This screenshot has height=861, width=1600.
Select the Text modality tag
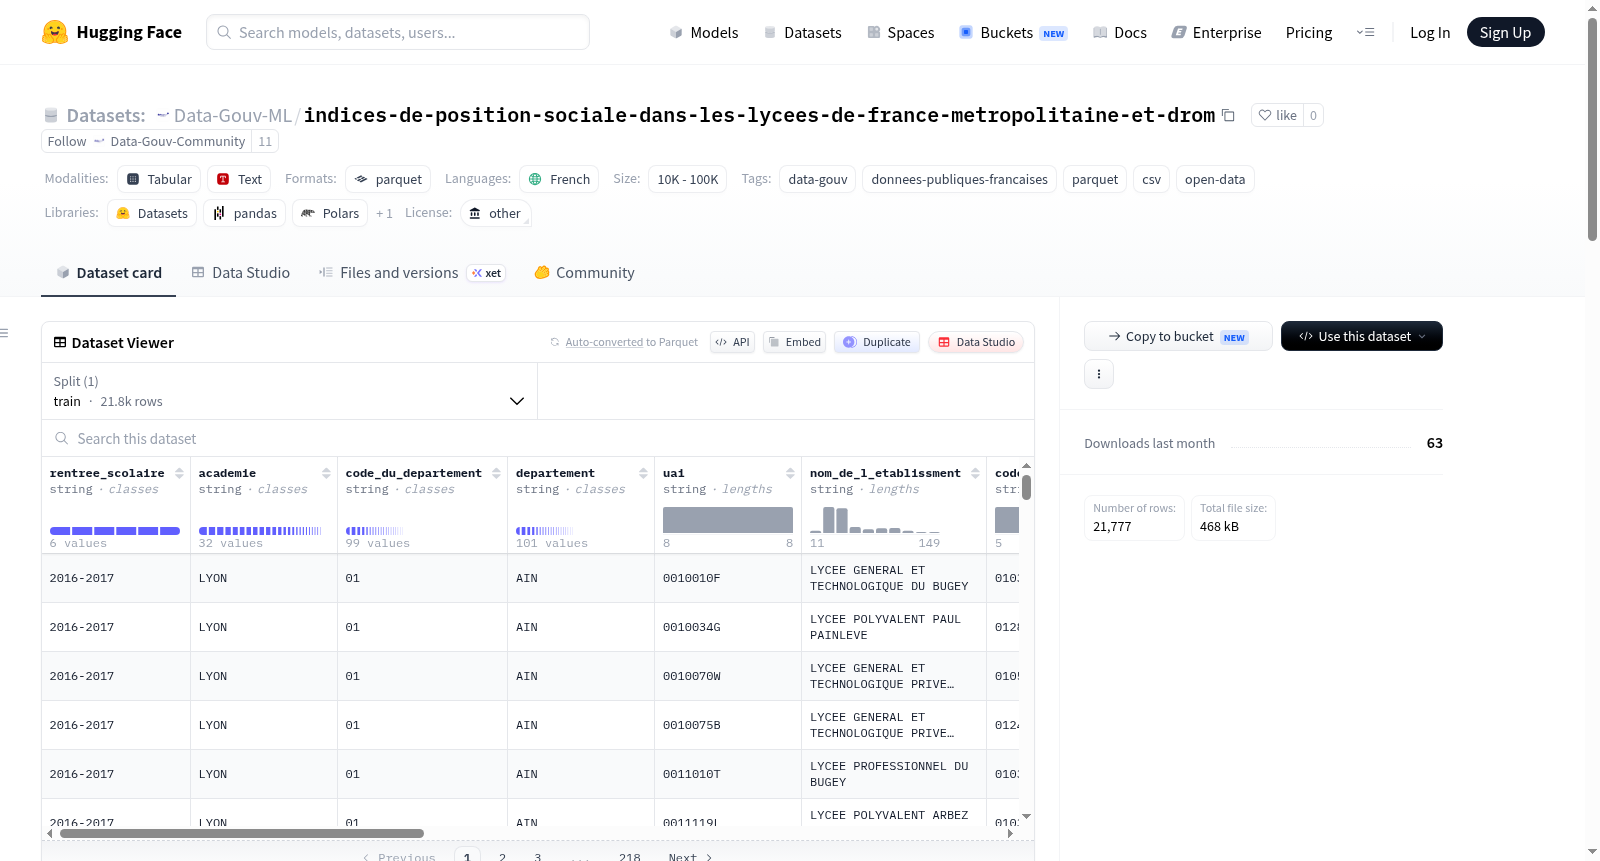[240, 179]
